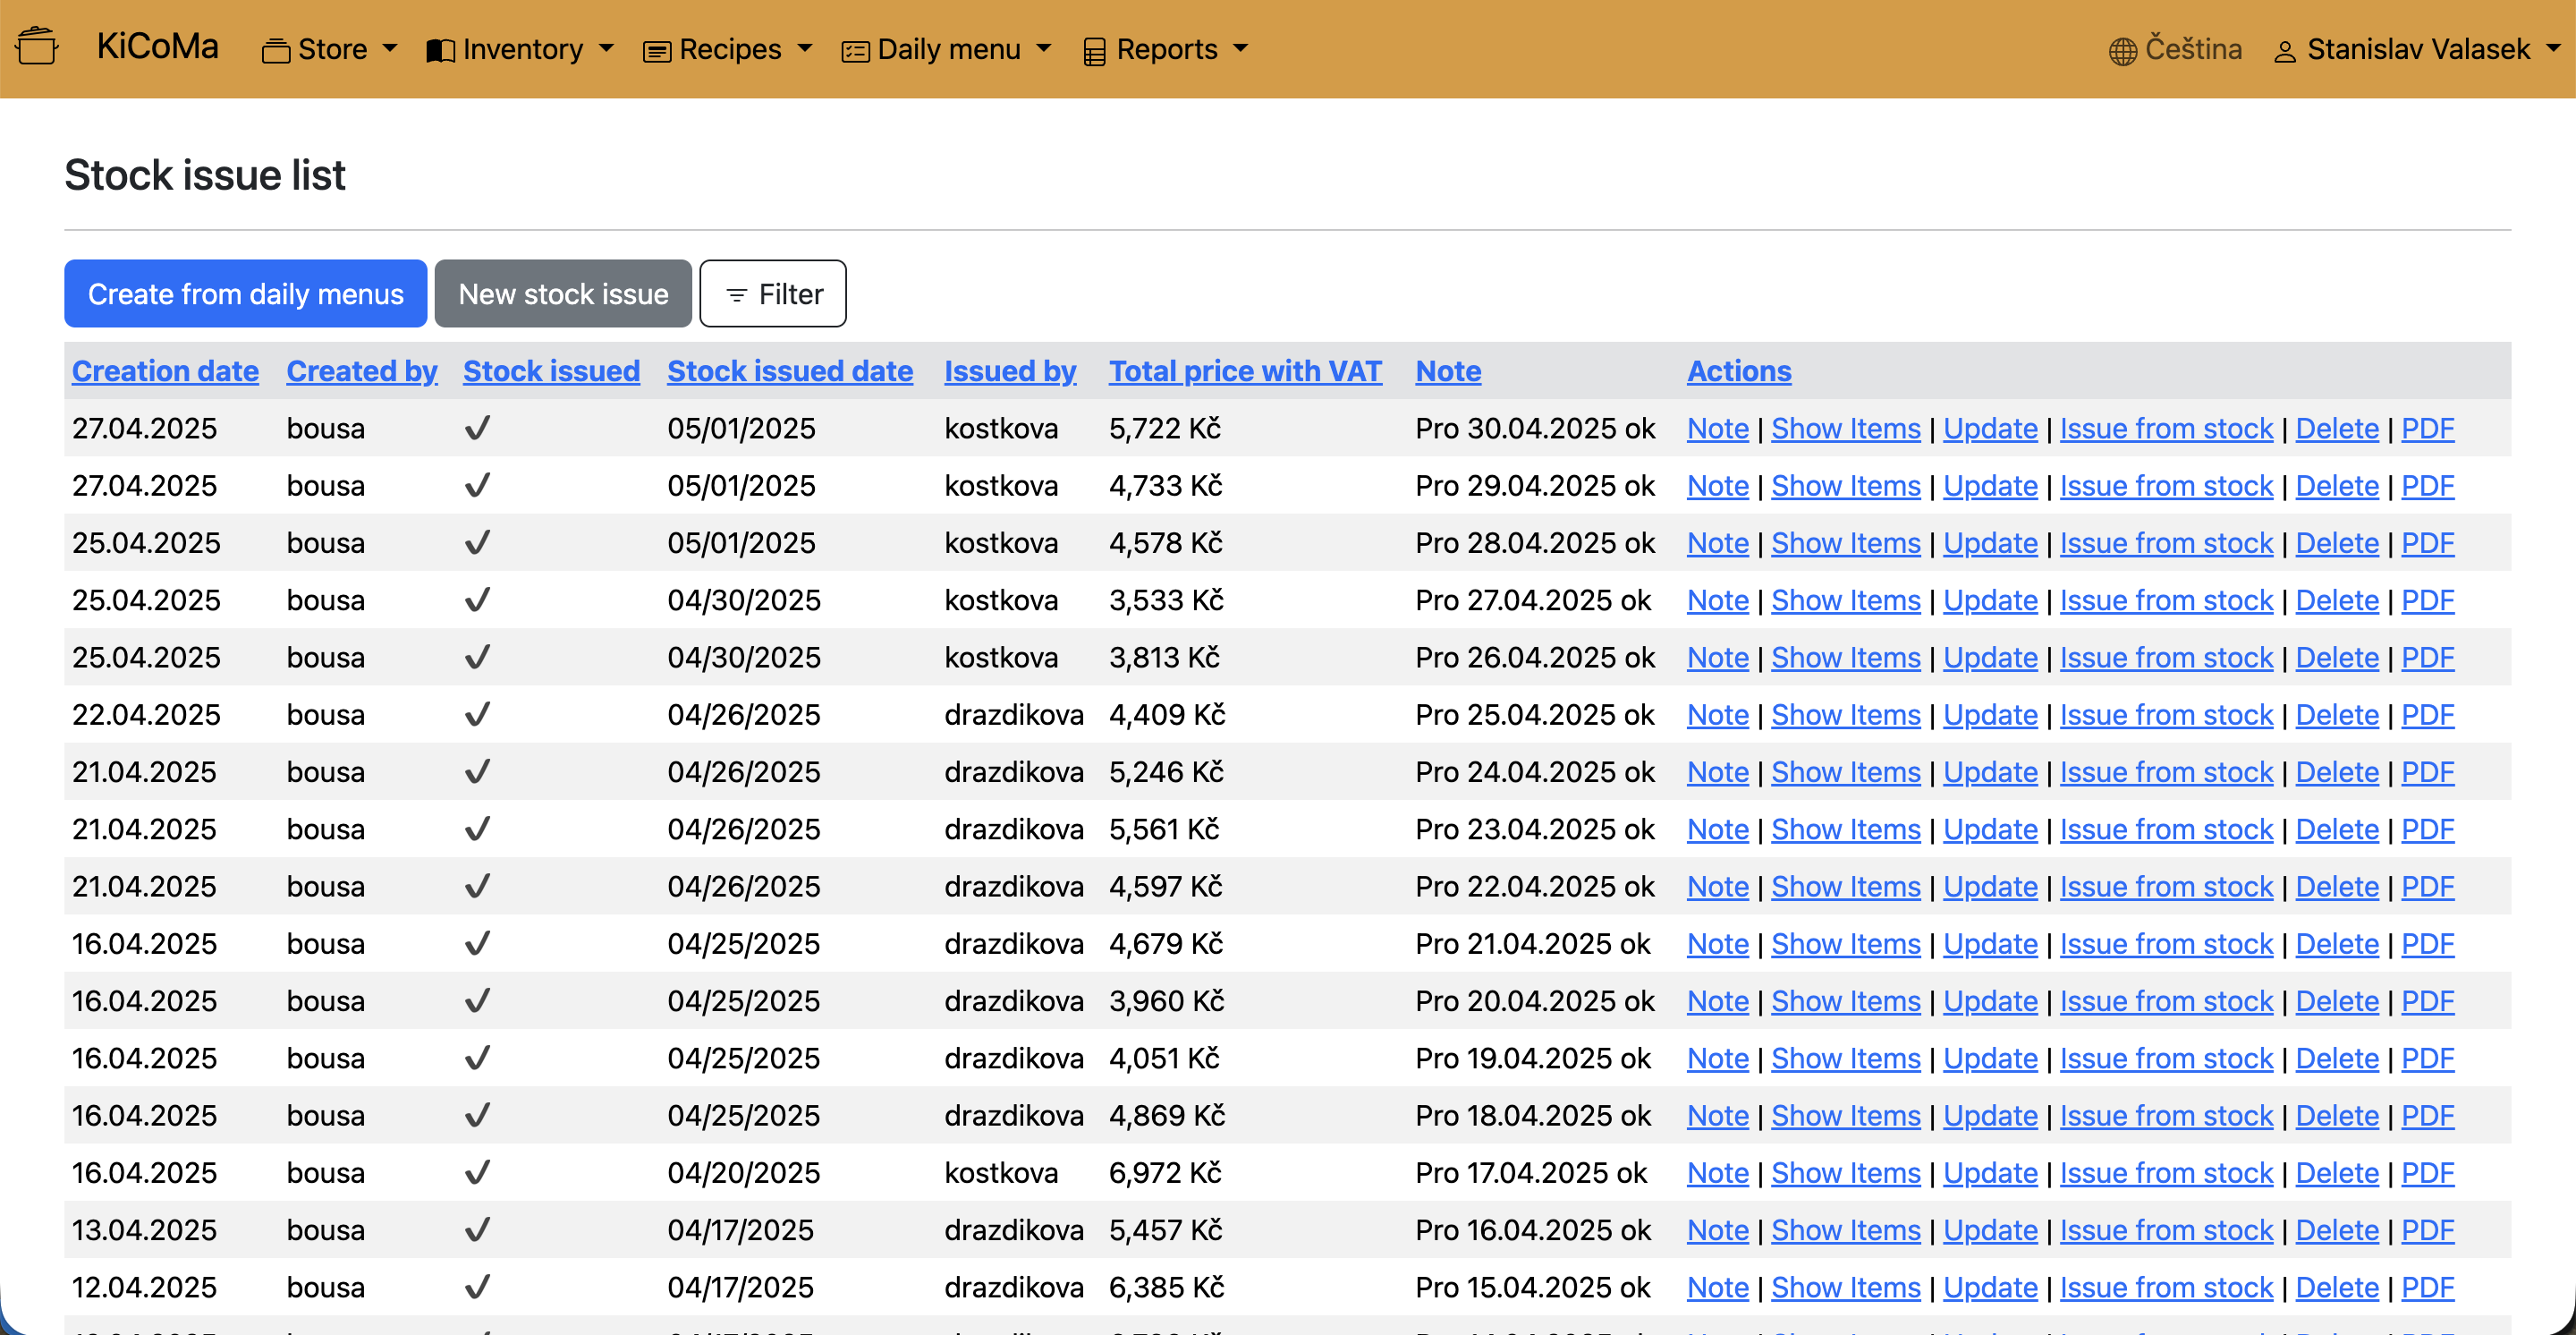This screenshot has width=2576, height=1335.
Task: Open the Daily menu navigation item
Action: click(947, 49)
